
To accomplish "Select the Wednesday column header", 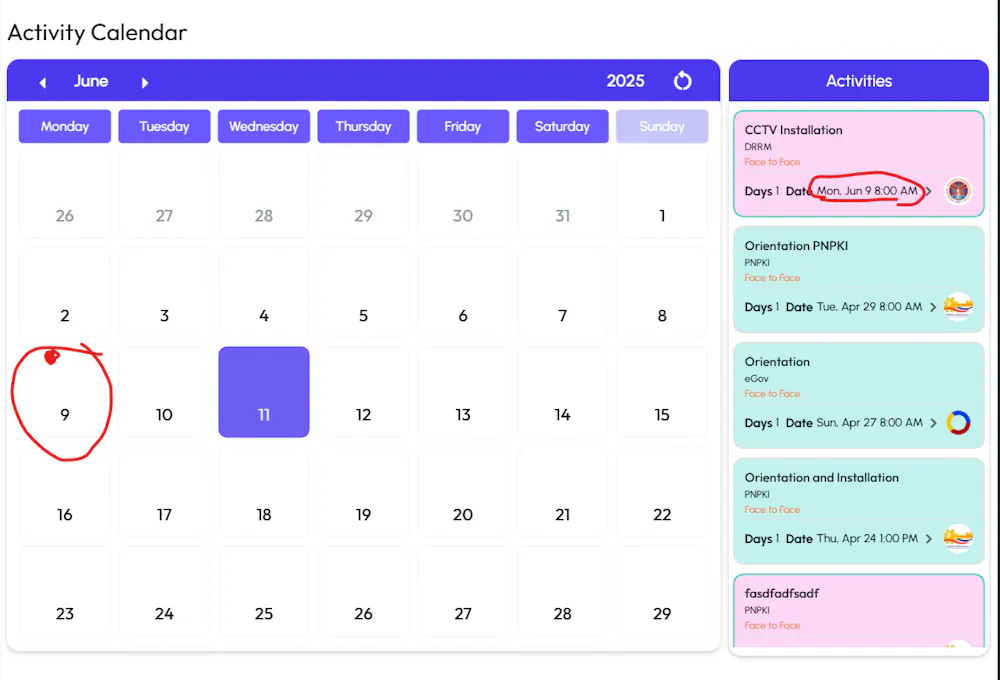I will [263, 126].
